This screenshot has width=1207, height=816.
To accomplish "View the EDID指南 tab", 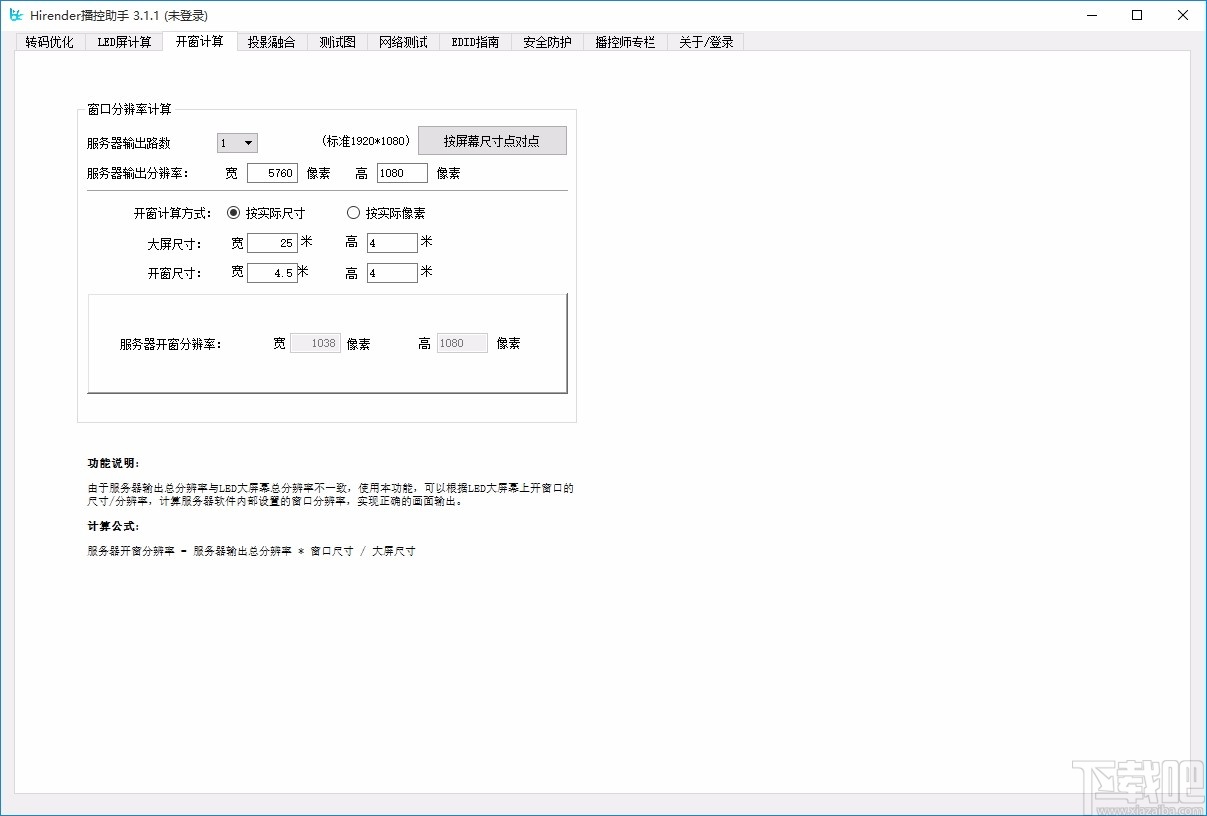I will coord(474,41).
